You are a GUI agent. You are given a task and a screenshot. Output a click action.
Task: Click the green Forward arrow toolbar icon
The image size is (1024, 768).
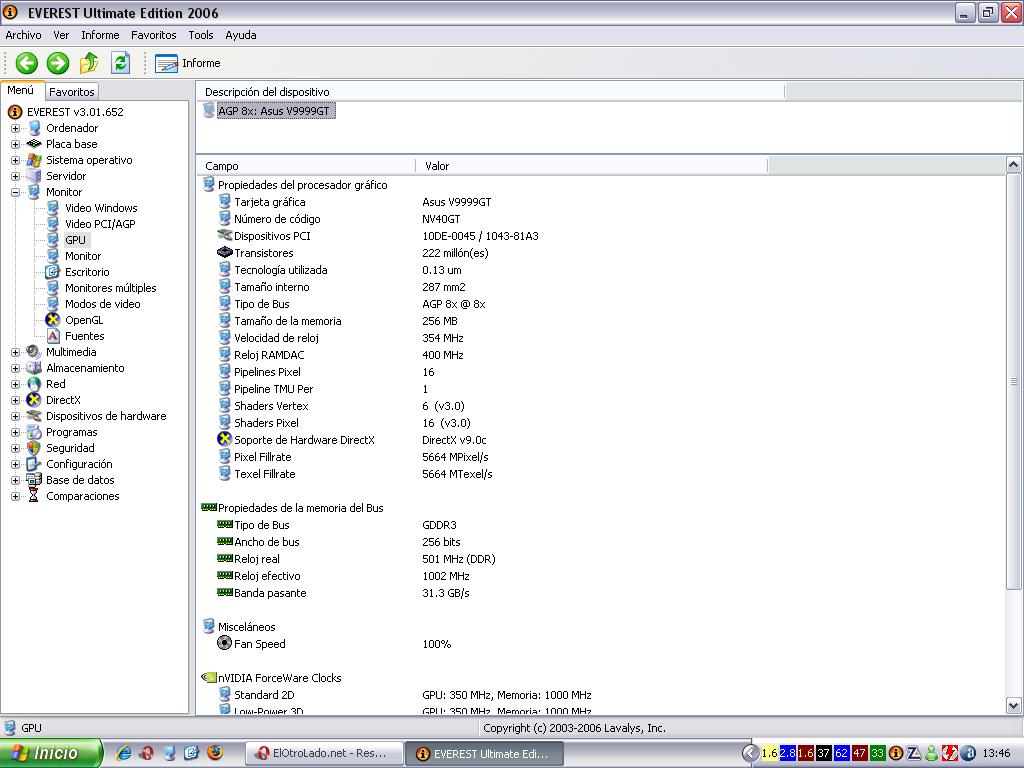[57, 63]
